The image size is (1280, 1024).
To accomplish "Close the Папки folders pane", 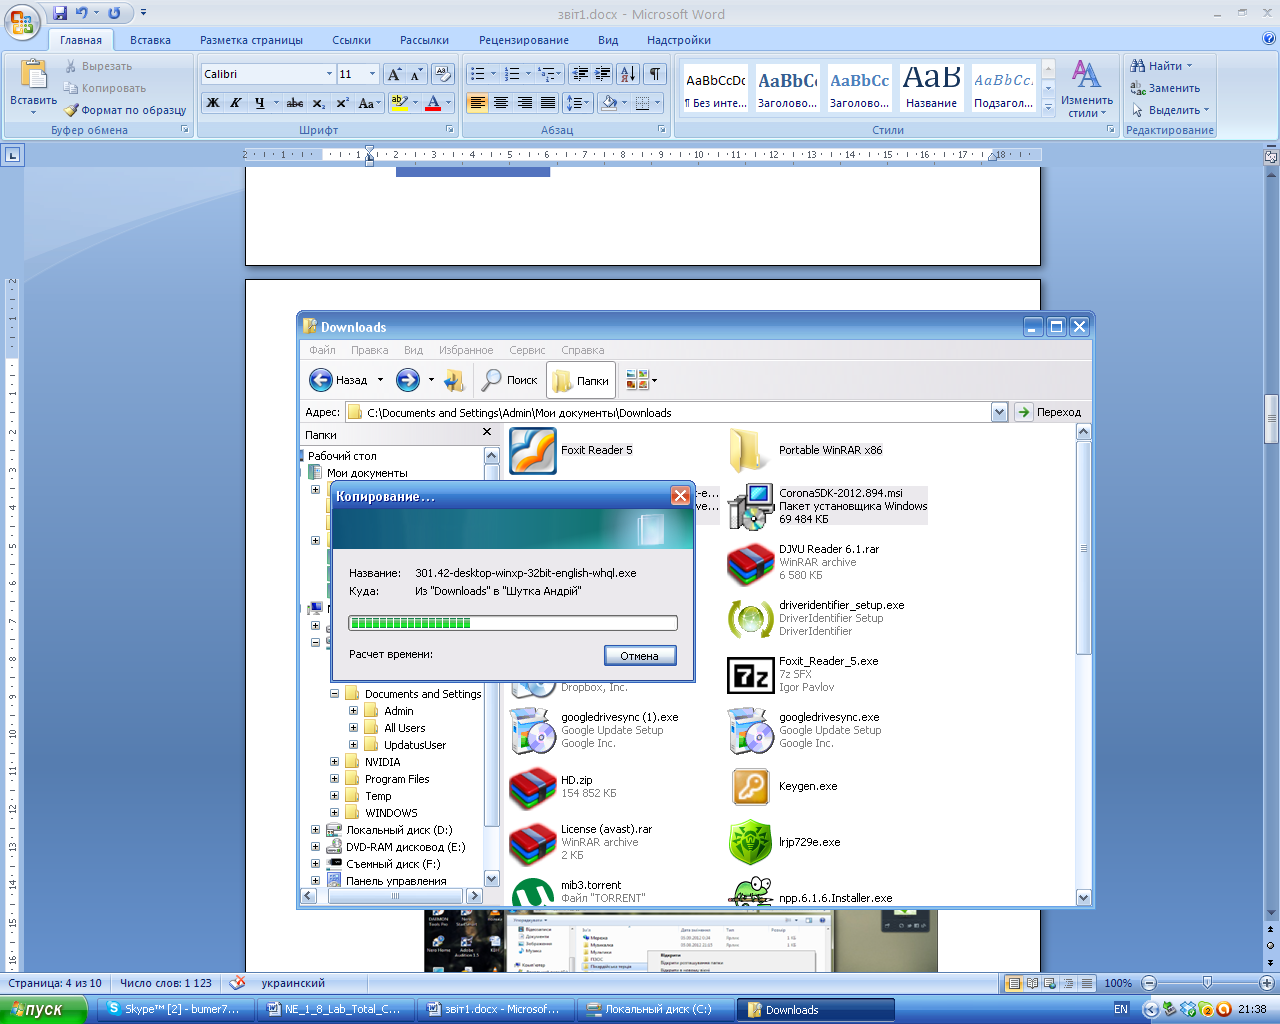I will click(487, 432).
